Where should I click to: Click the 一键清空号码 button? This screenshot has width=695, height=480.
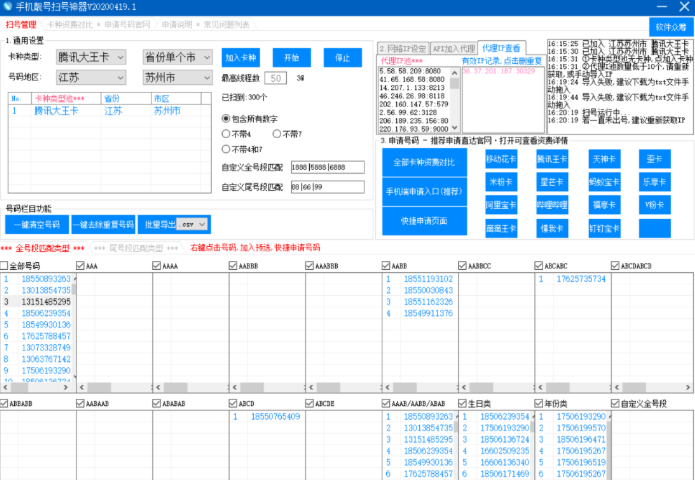[37, 224]
